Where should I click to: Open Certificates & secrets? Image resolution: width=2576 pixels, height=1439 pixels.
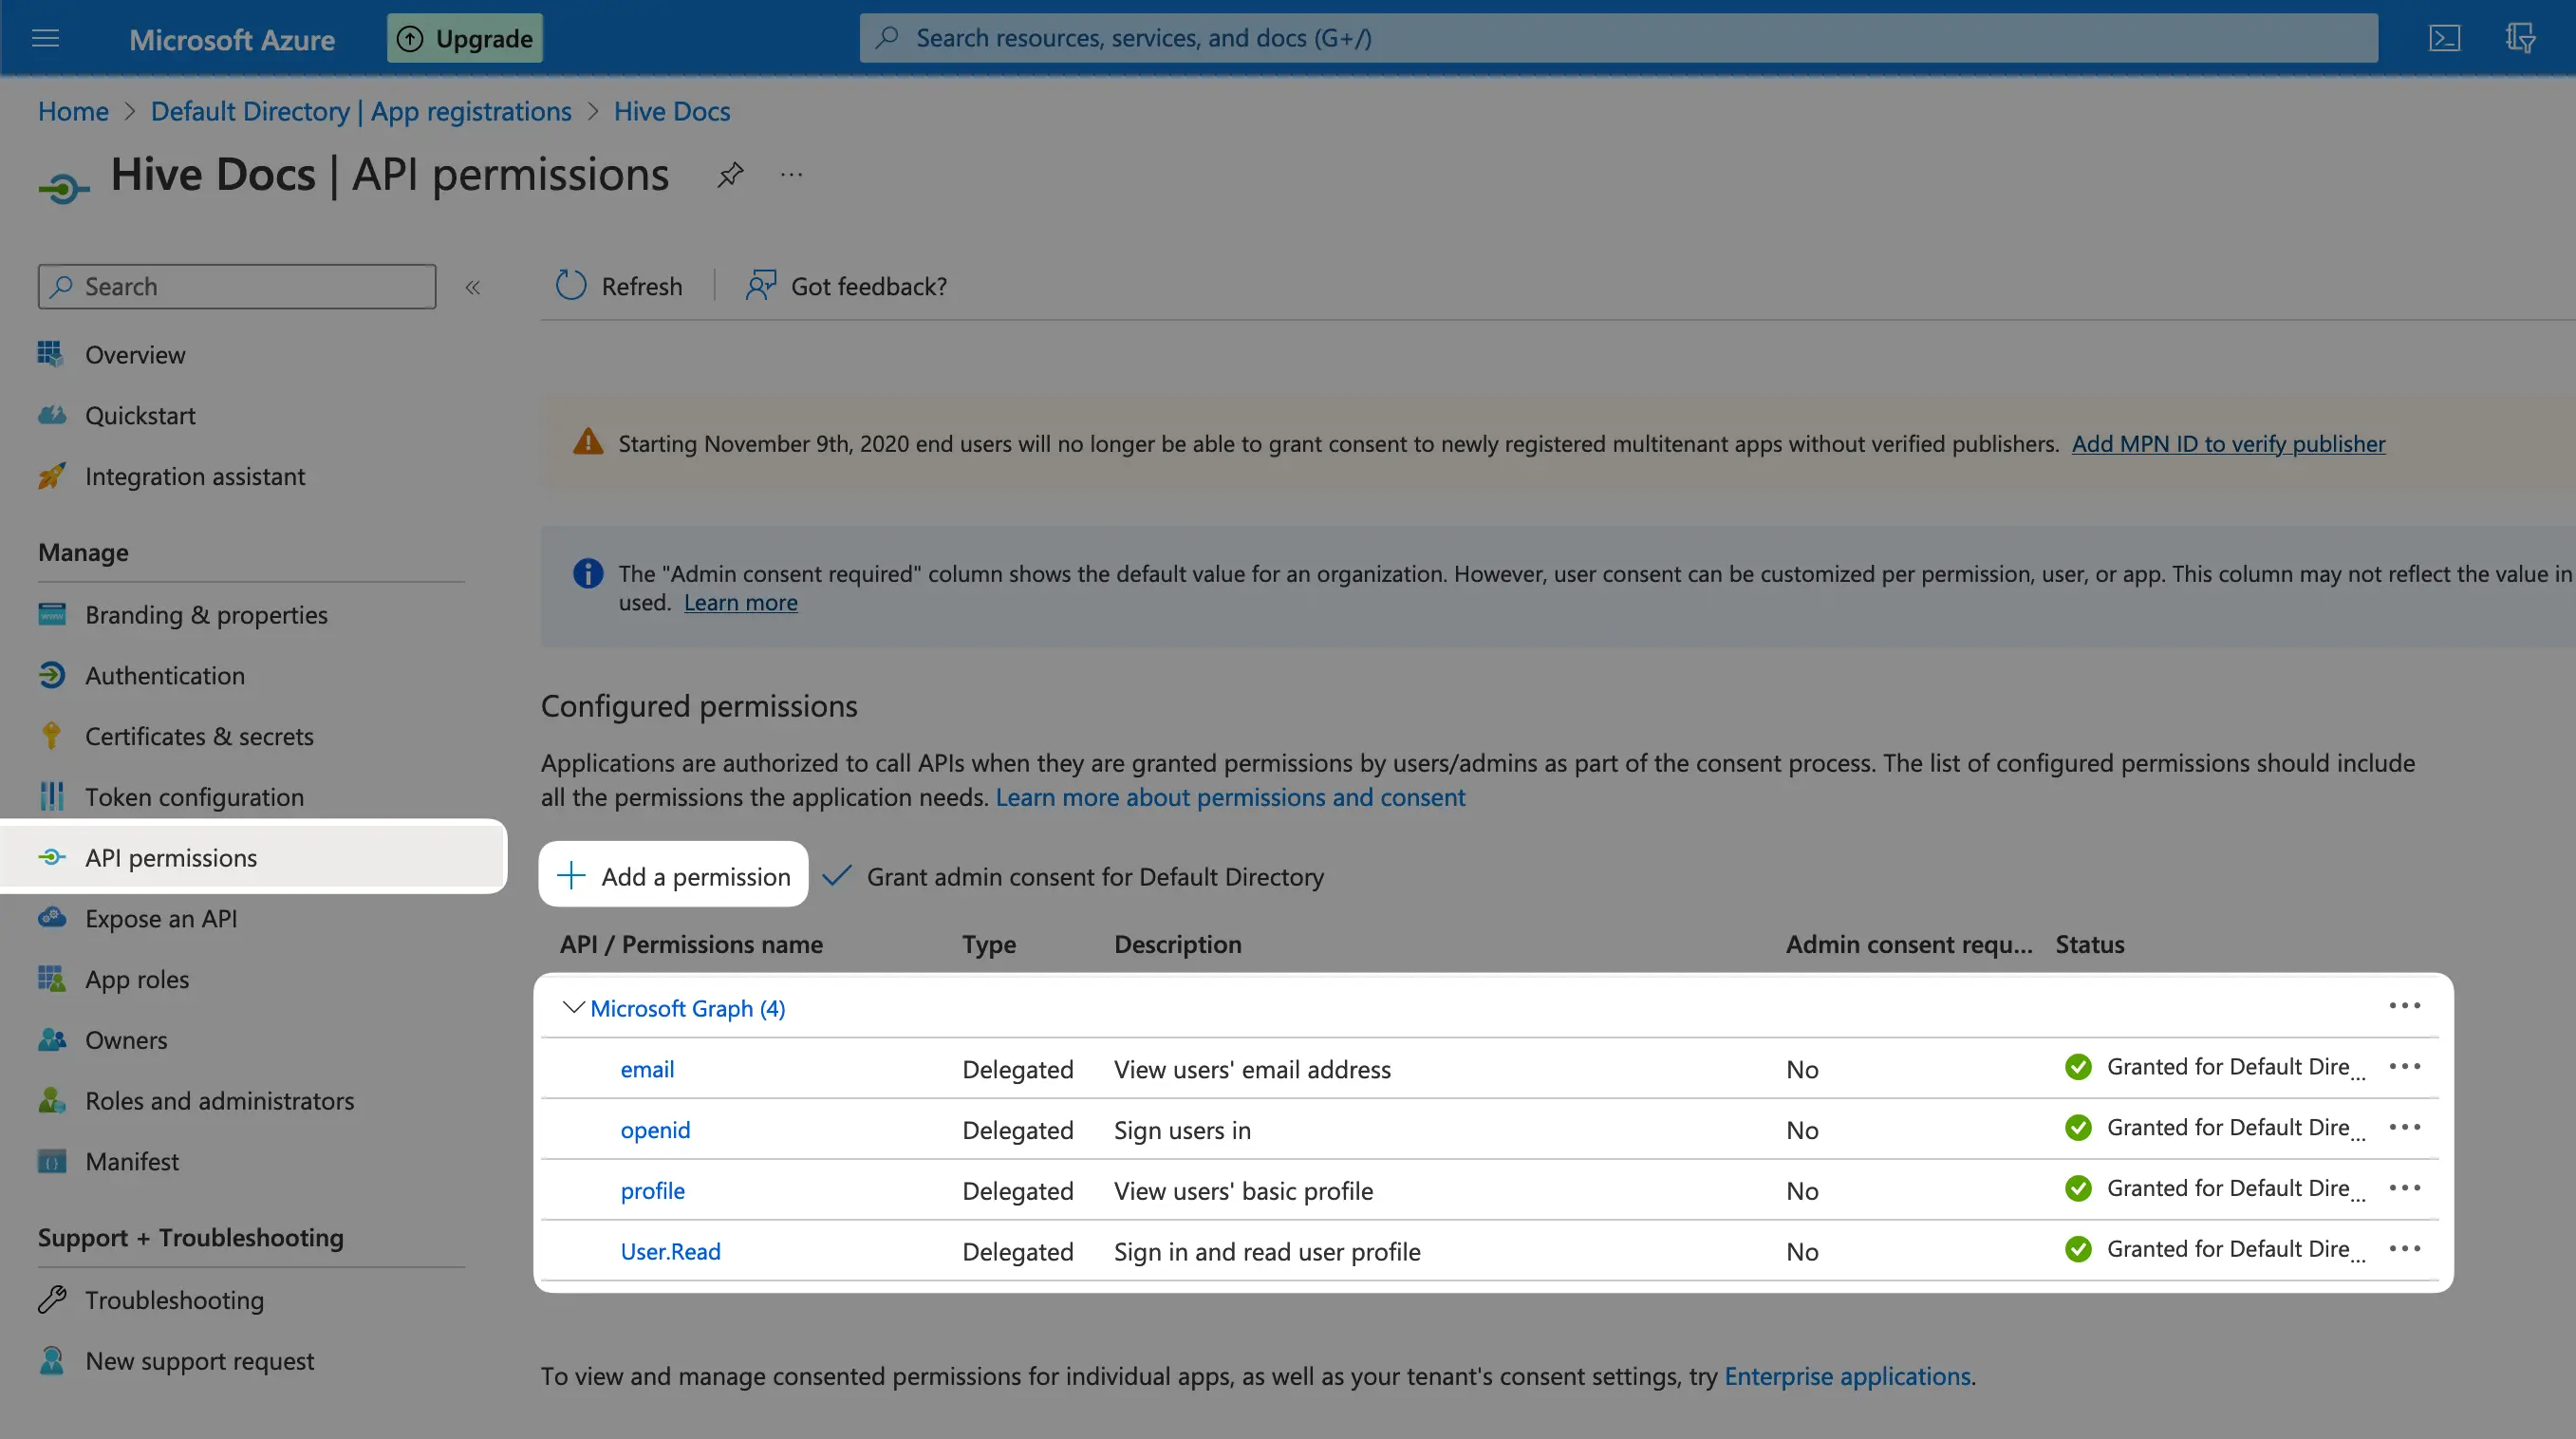click(x=199, y=736)
